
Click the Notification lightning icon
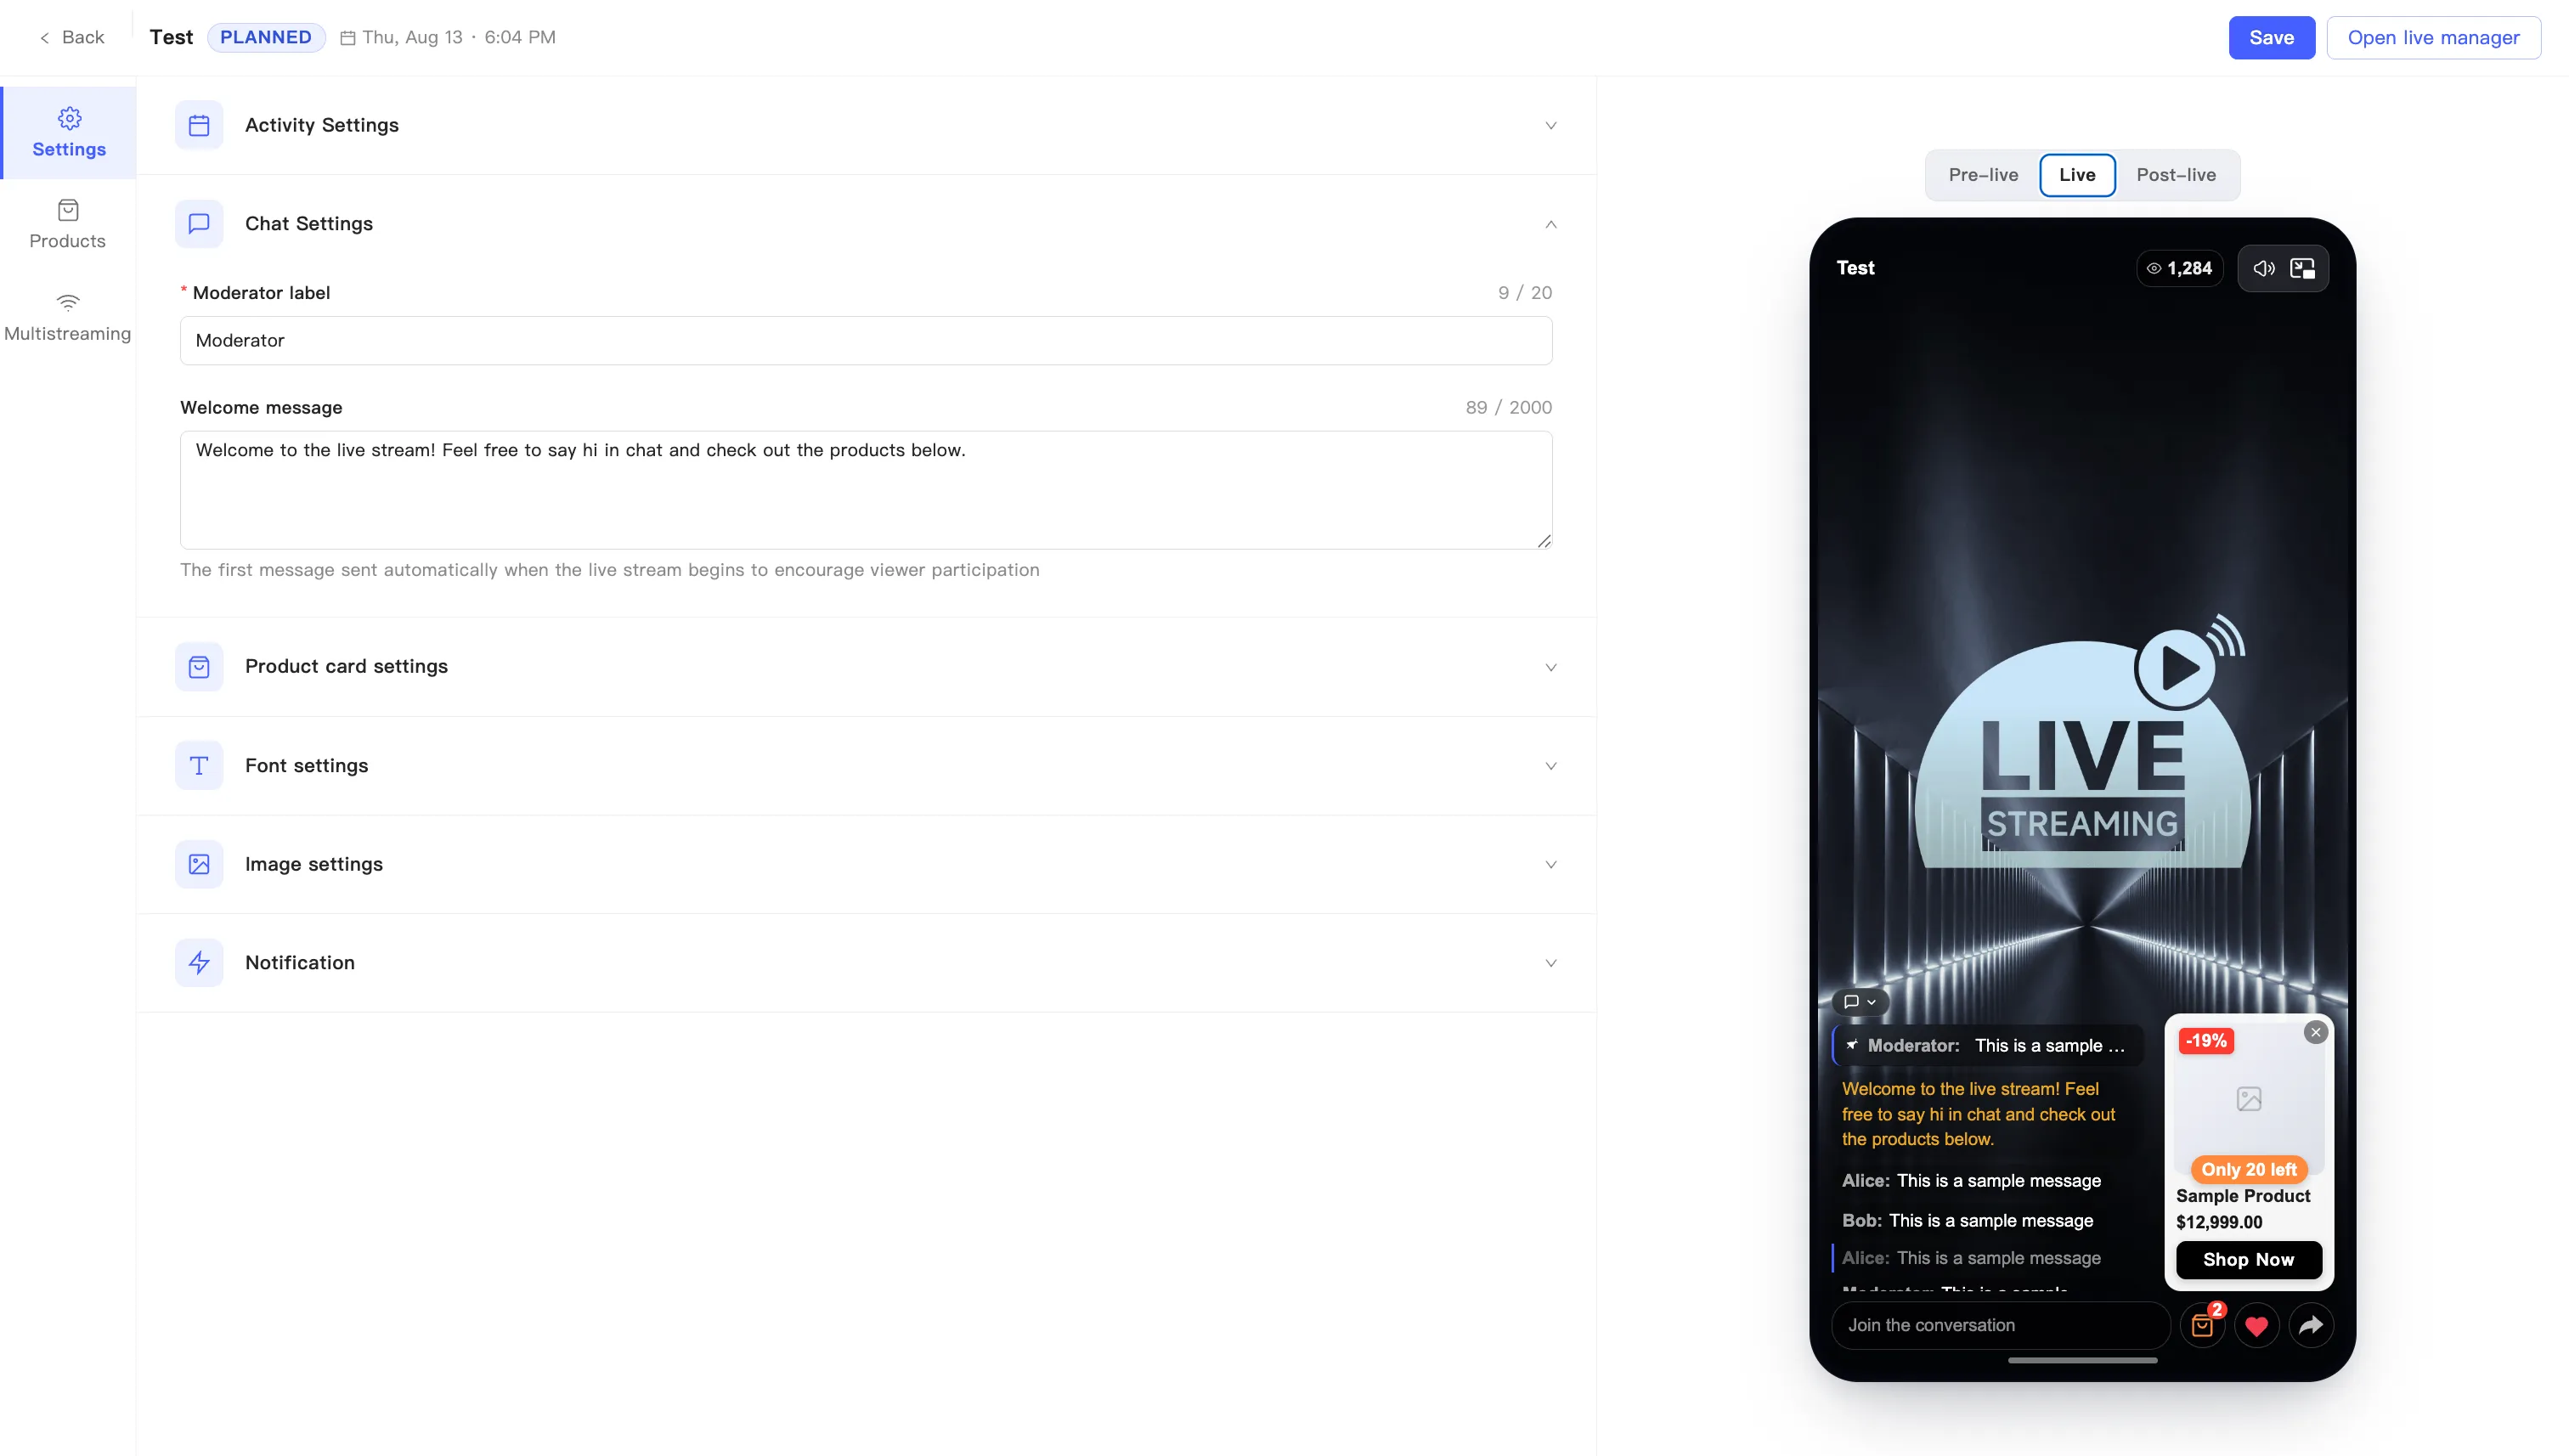(x=199, y=963)
